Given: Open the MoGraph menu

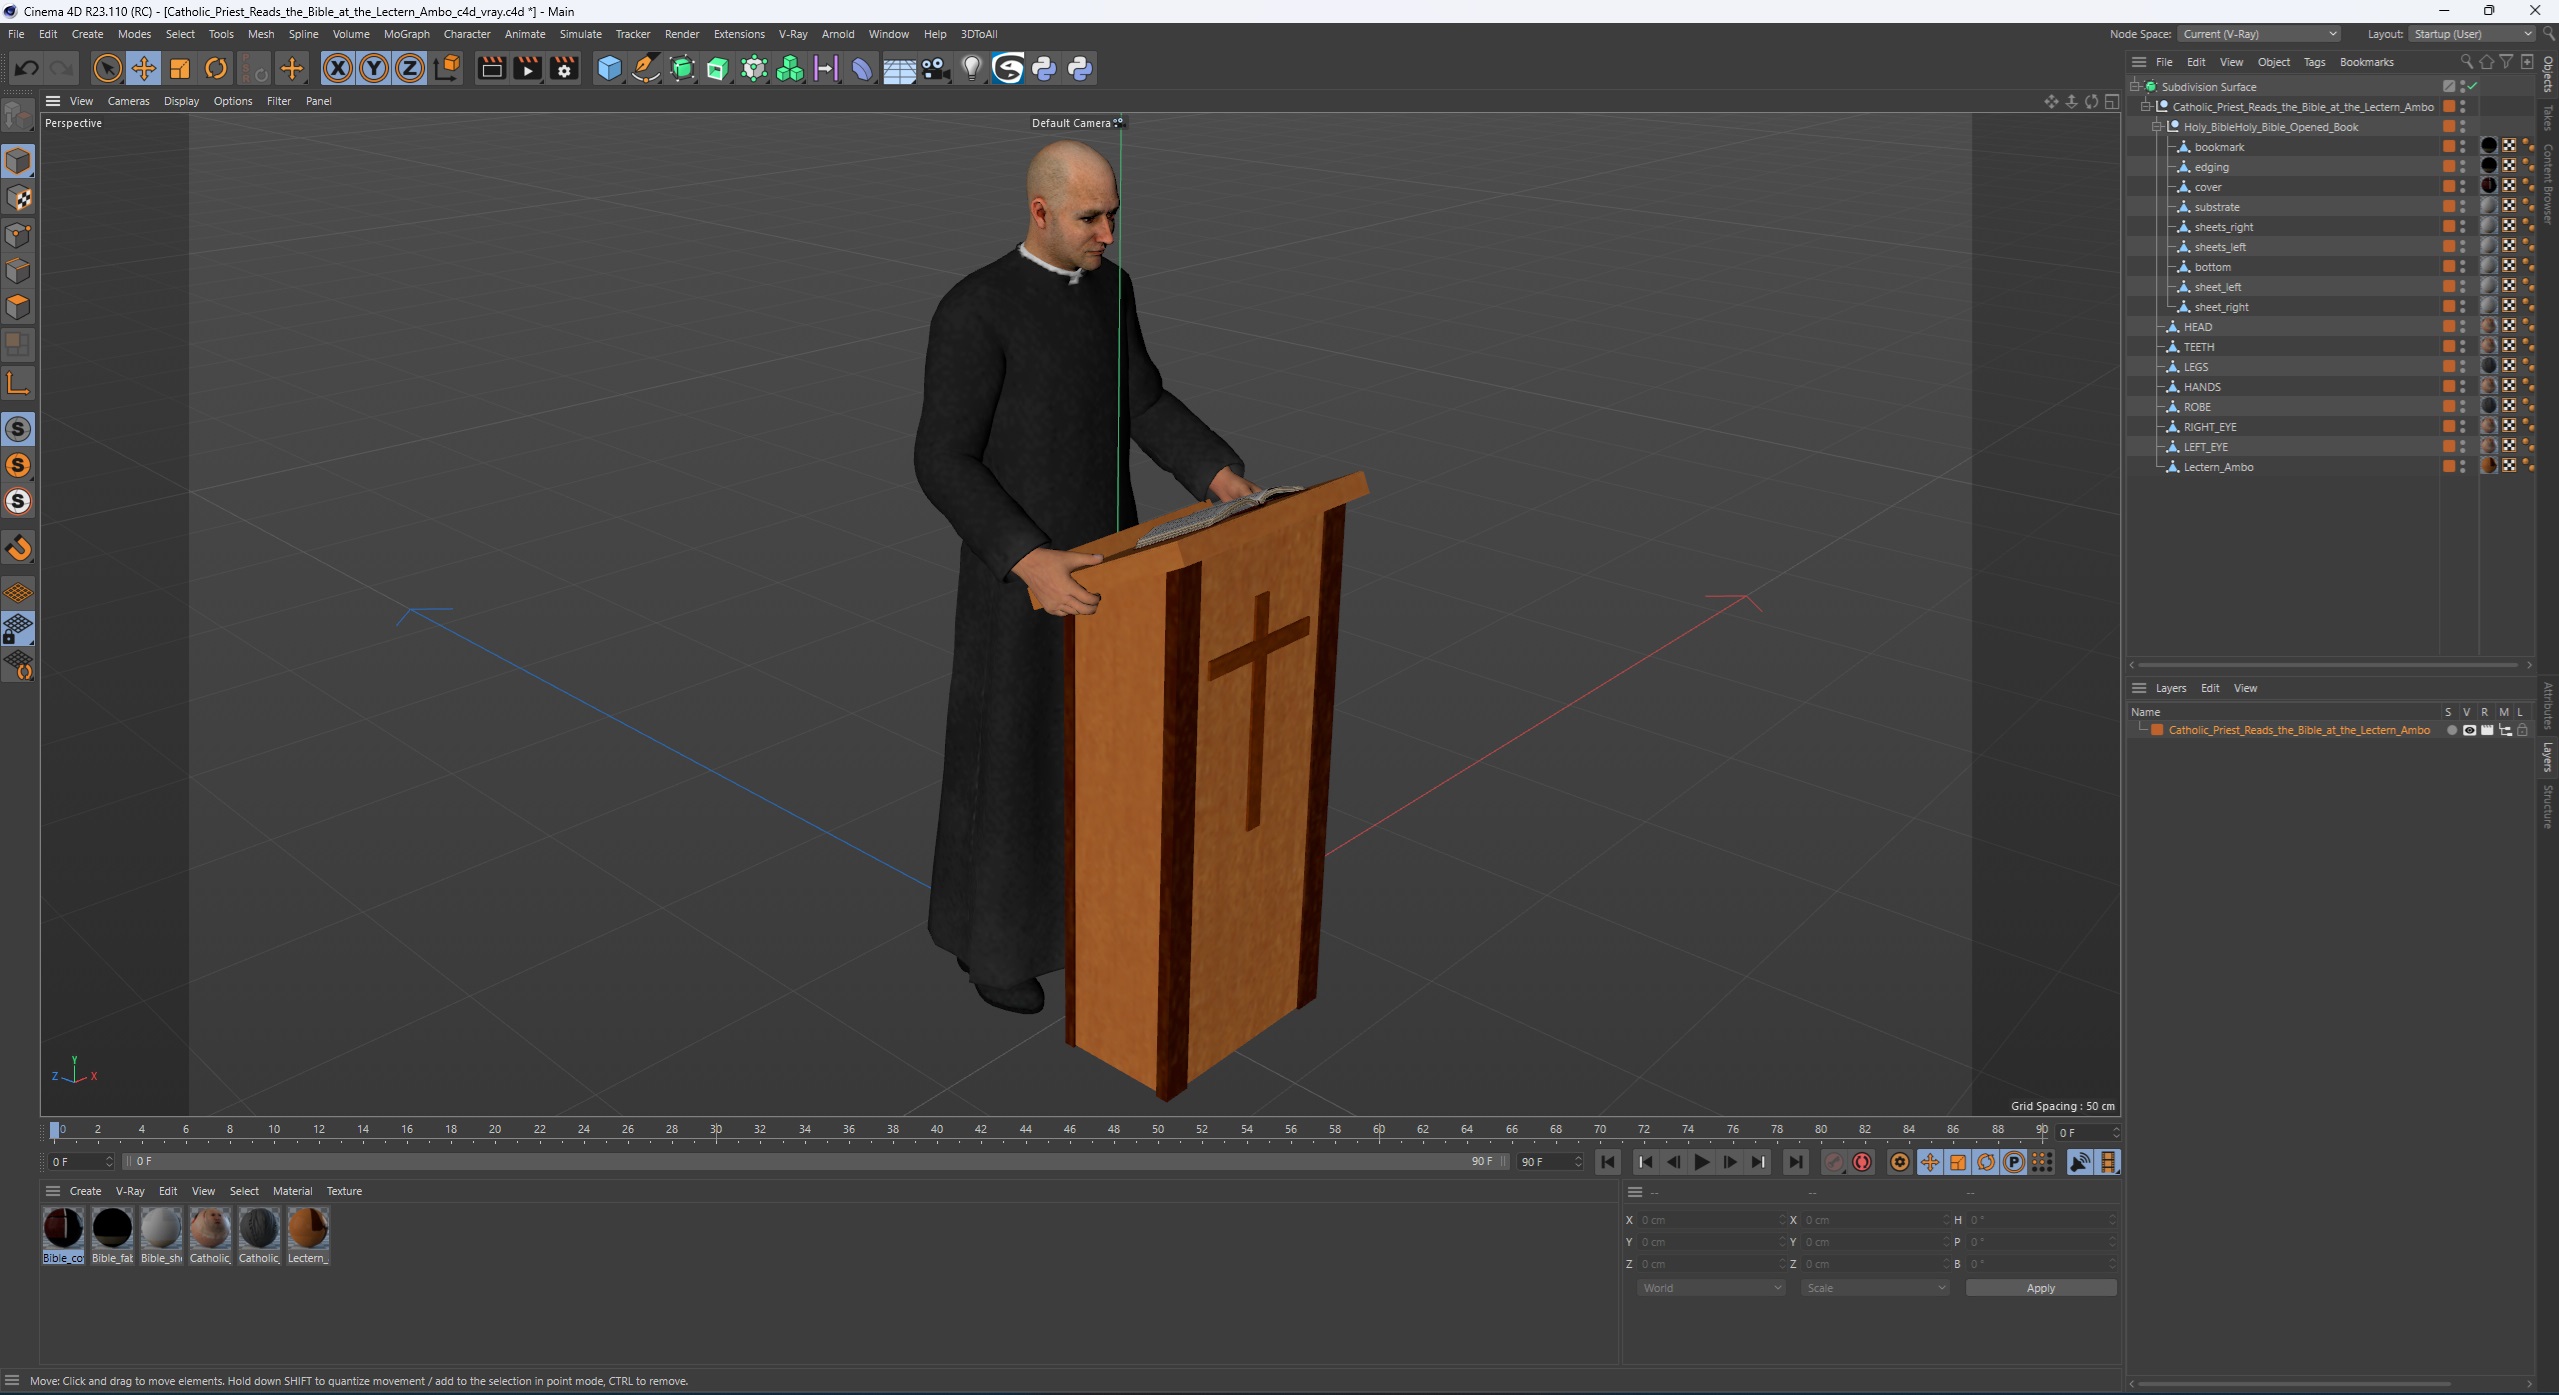Looking at the screenshot, I should pyautogui.click(x=406, y=34).
